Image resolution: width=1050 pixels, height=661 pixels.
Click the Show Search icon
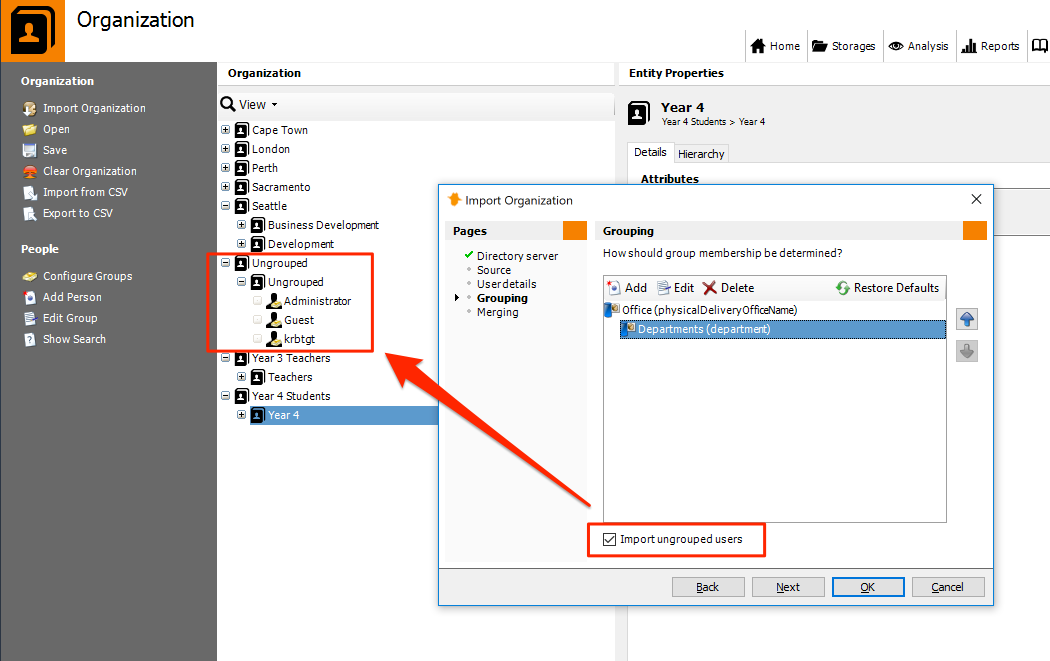29,340
